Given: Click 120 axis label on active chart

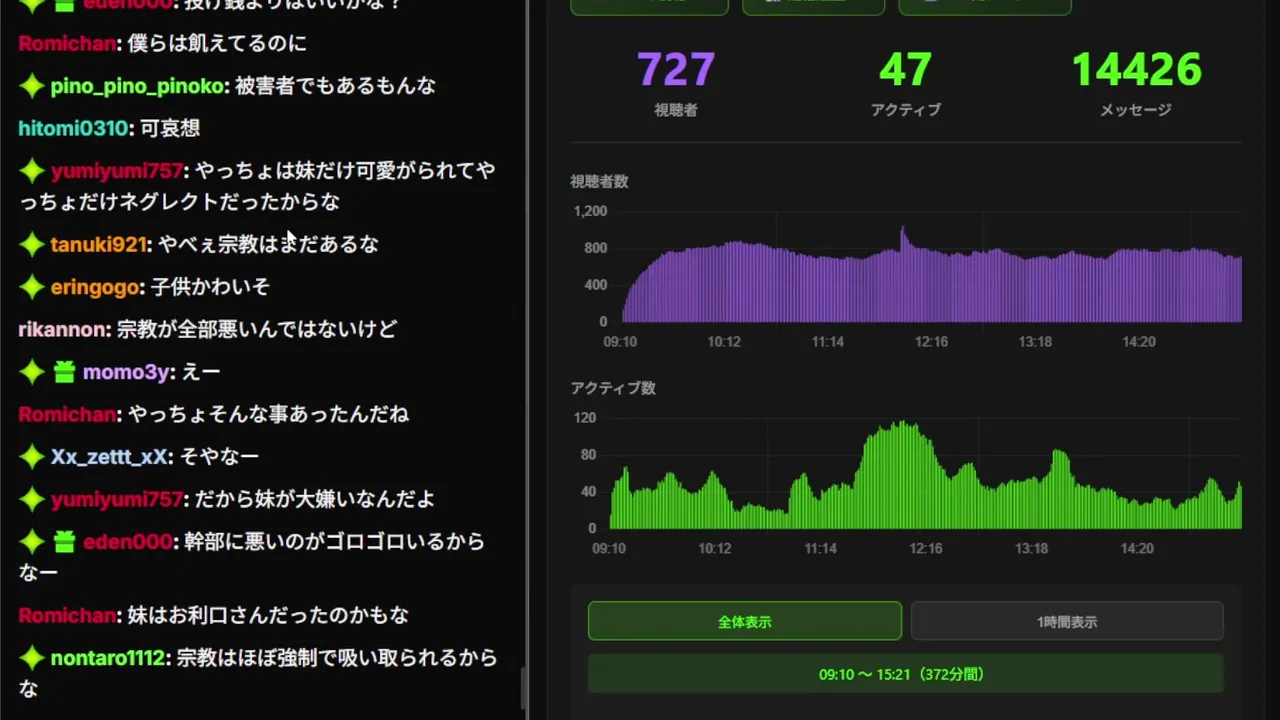Looking at the screenshot, I should coord(585,418).
